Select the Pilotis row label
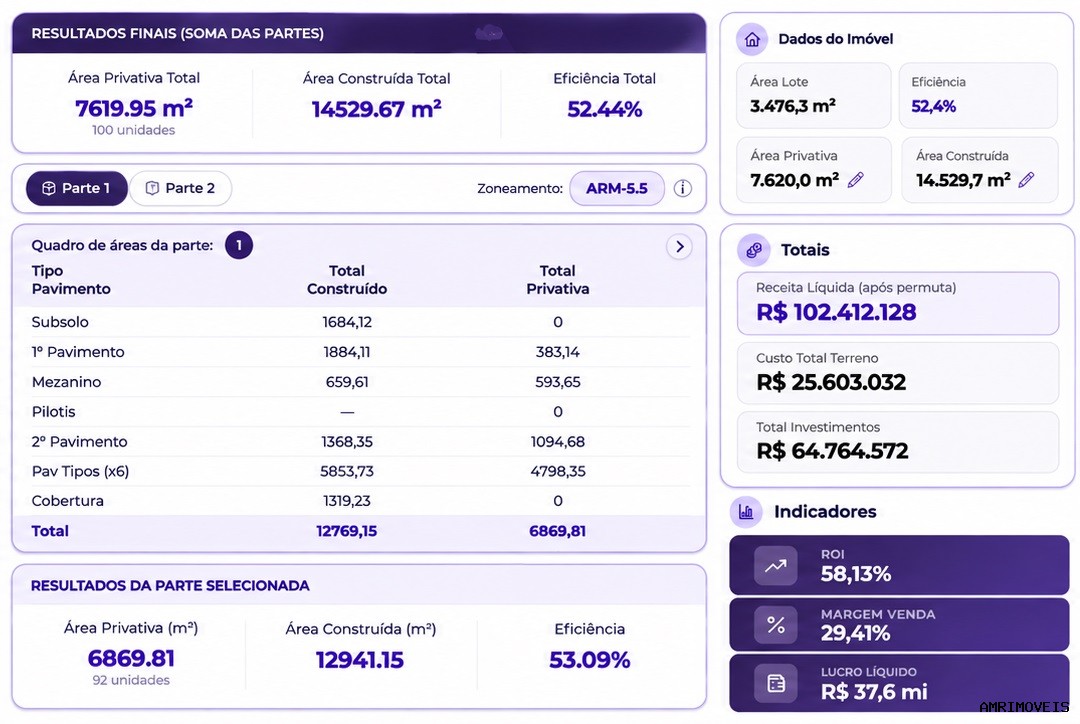The height and width of the screenshot is (724, 1080). (x=53, y=412)
